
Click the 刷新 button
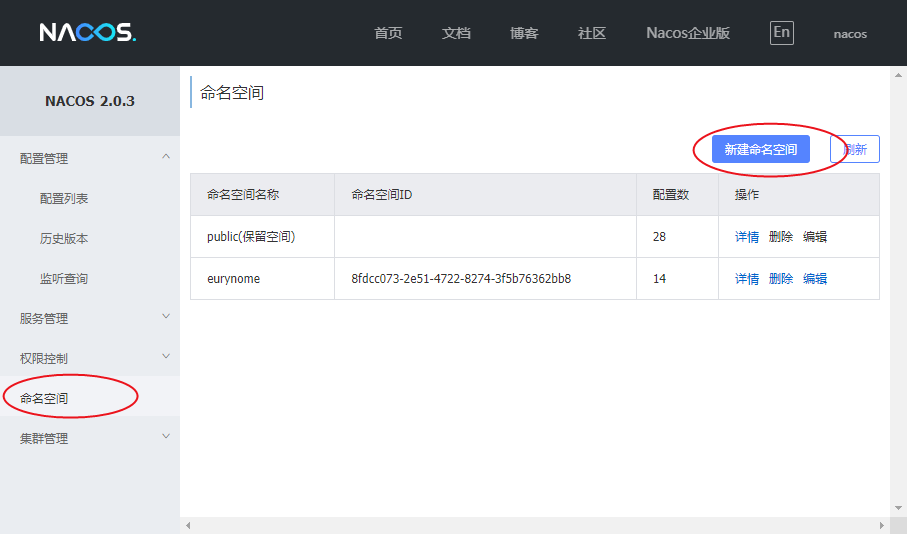pos(855,149)
